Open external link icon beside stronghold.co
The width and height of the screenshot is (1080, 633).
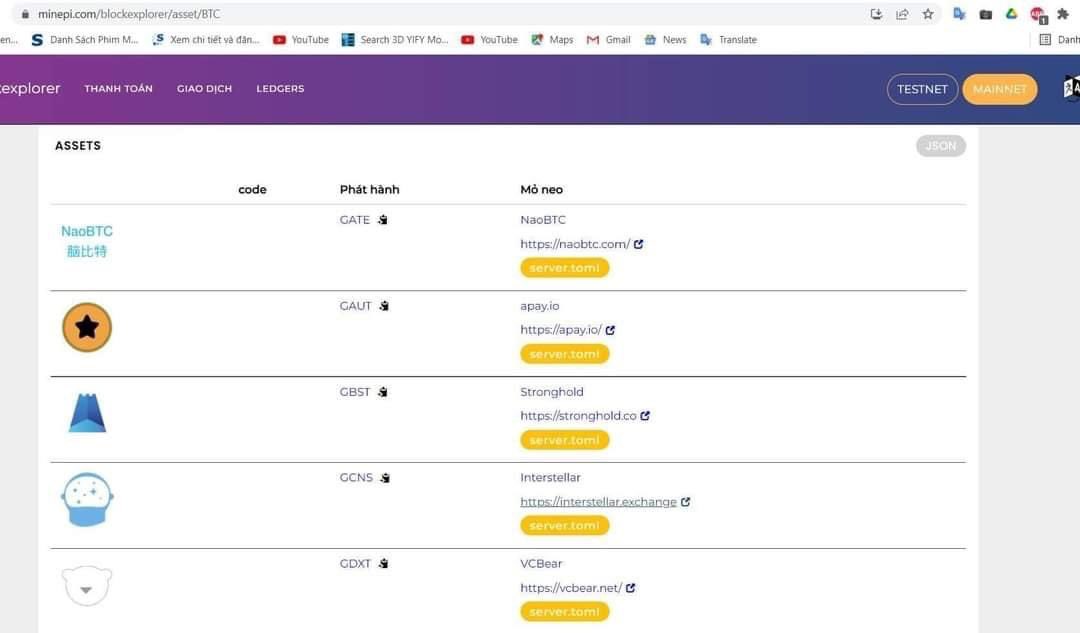click(645, 415)
